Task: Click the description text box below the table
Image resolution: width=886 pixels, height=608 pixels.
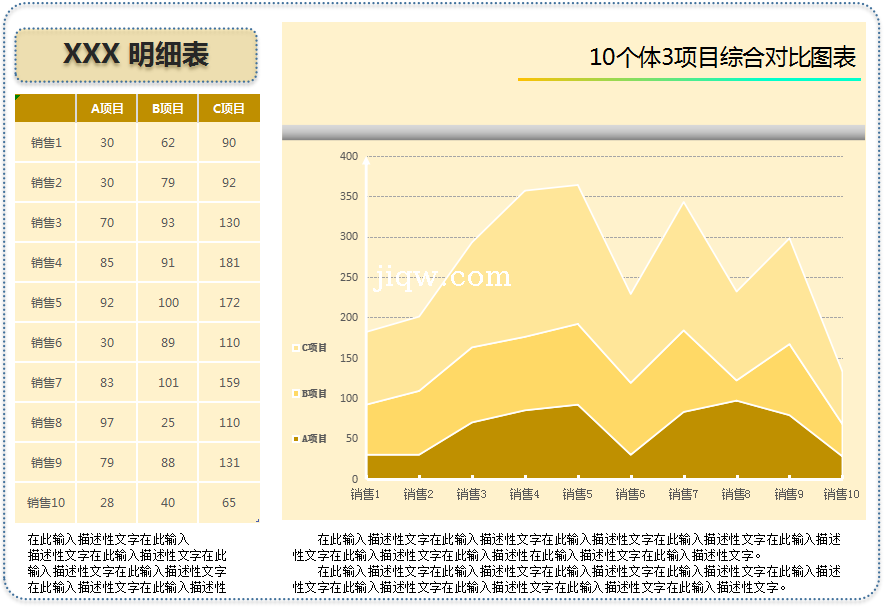Action: (x=128, y=563)
